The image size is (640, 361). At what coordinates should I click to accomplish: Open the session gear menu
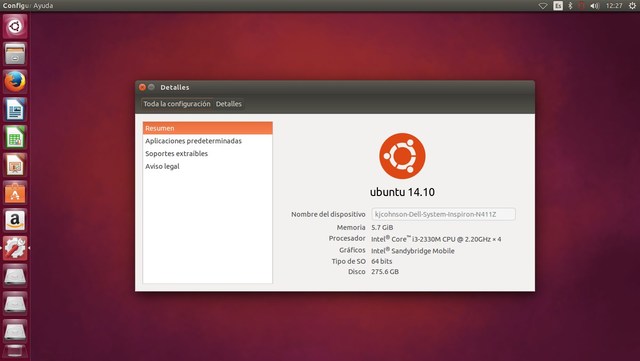632,6
